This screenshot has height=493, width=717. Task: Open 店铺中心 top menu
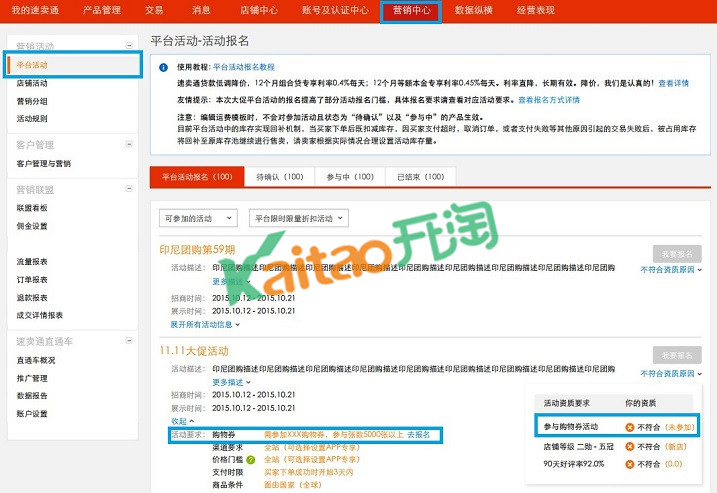point(259,10)
